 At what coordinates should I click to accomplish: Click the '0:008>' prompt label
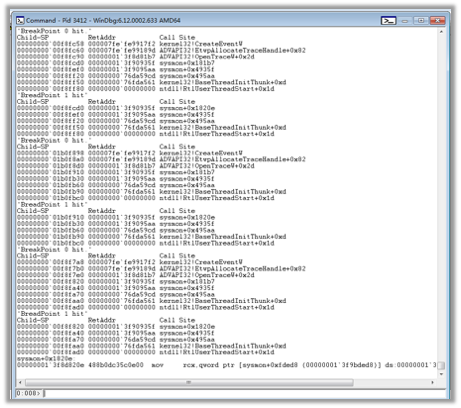tap(29, 393)
